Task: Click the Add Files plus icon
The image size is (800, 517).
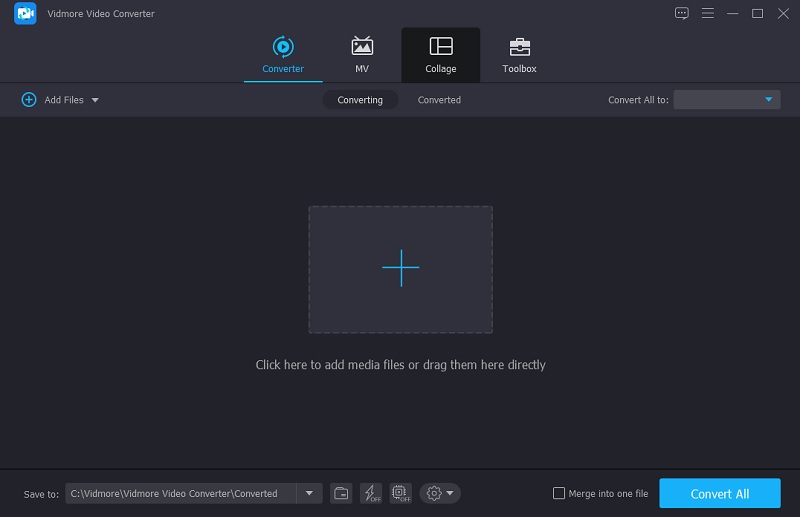Action: click(29, 100)
